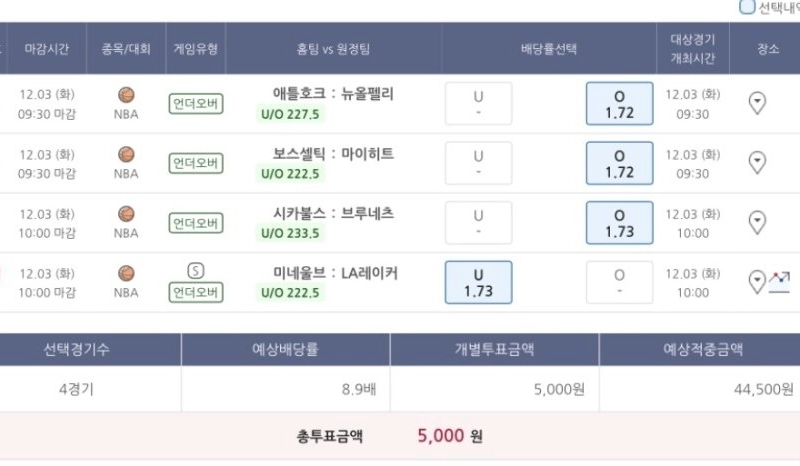Open venue location pin for 시카불스 game

click(757, 222)
